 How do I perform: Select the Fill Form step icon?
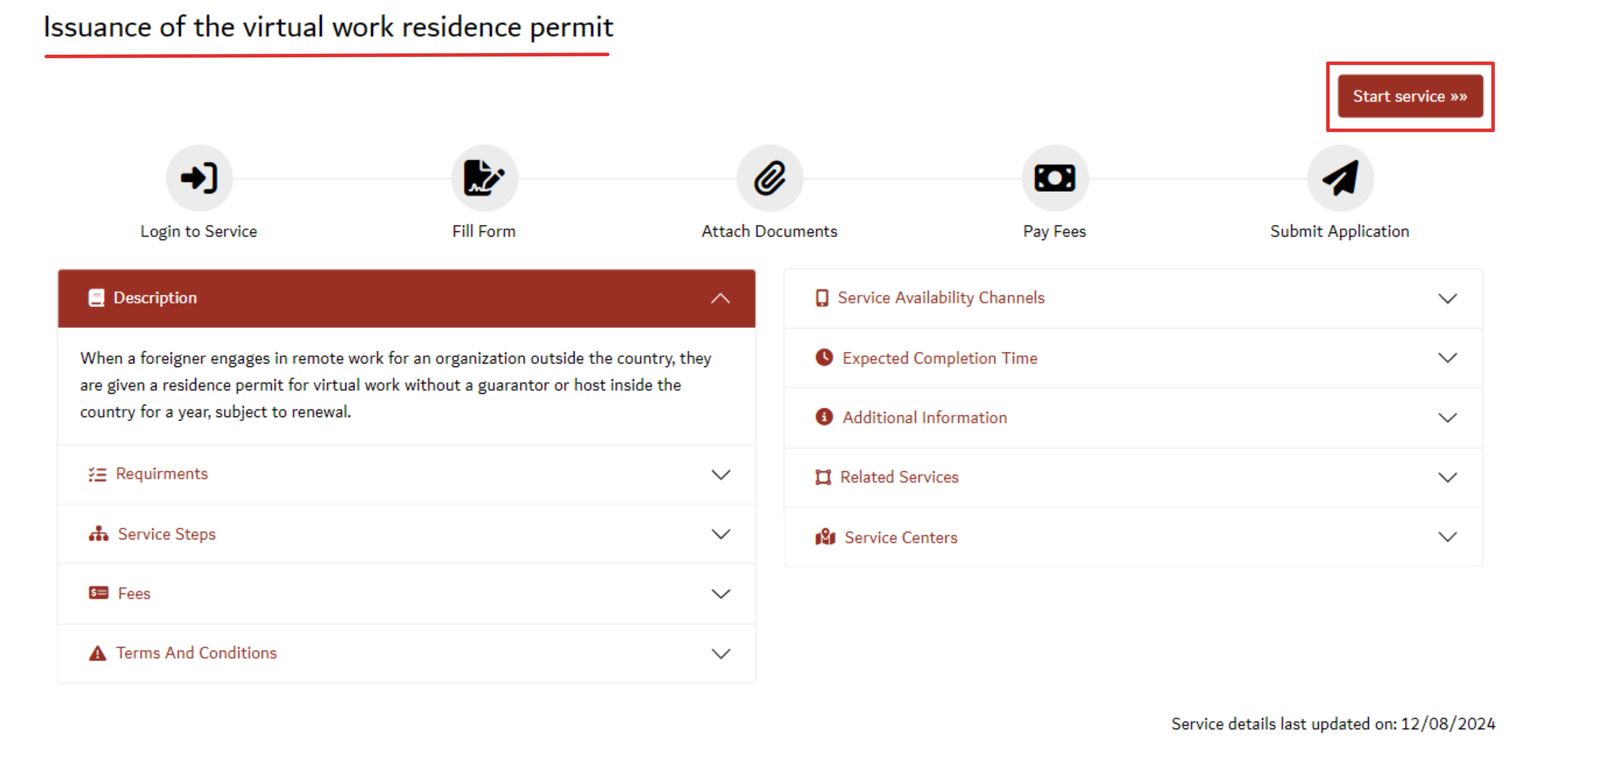(484, 178)
